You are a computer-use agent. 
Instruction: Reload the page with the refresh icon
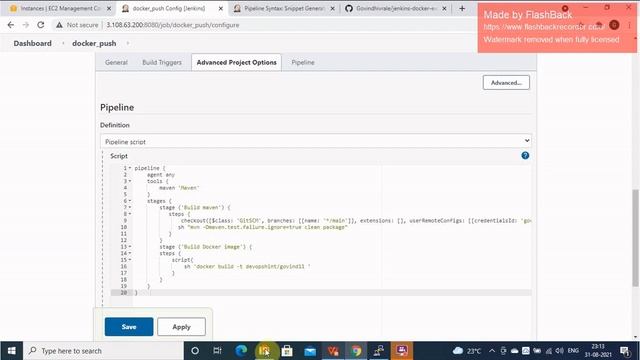pos(40,25)
